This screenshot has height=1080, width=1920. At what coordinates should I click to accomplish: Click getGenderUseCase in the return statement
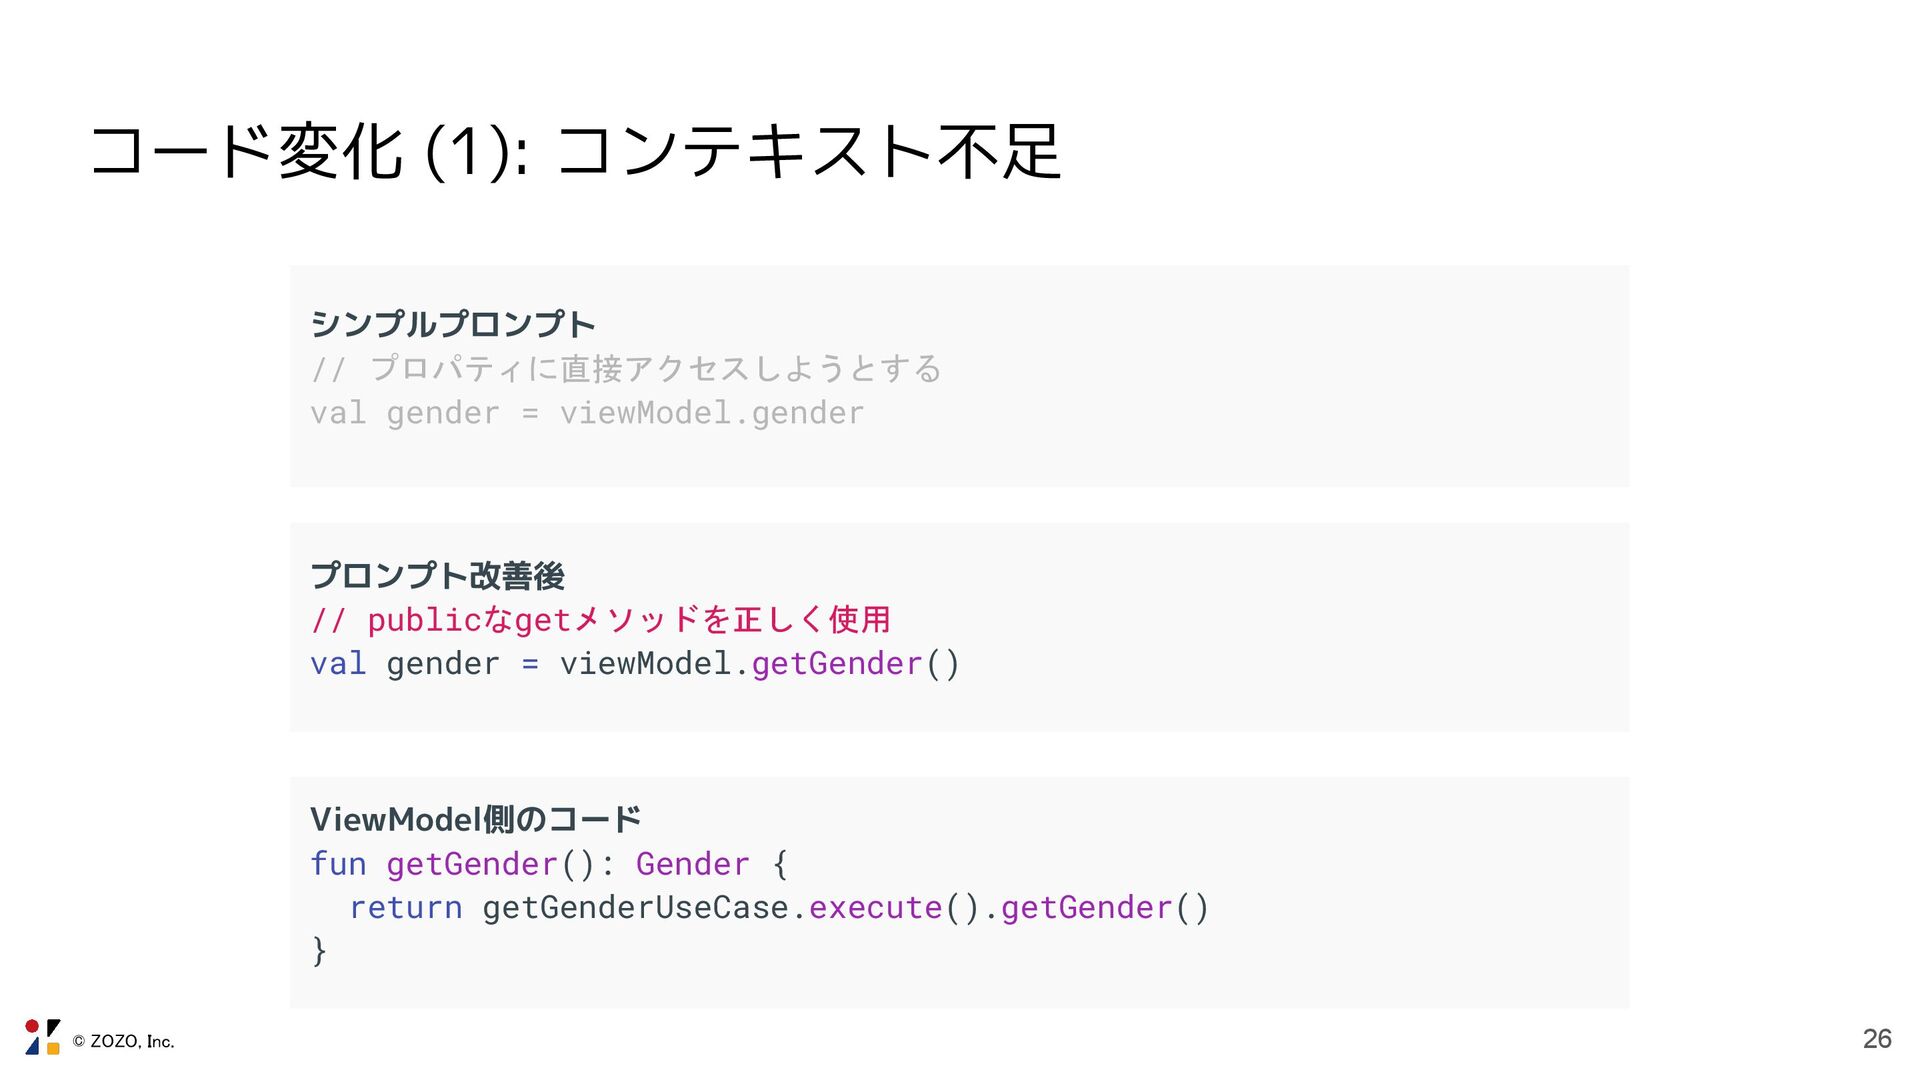coord(635,908)
